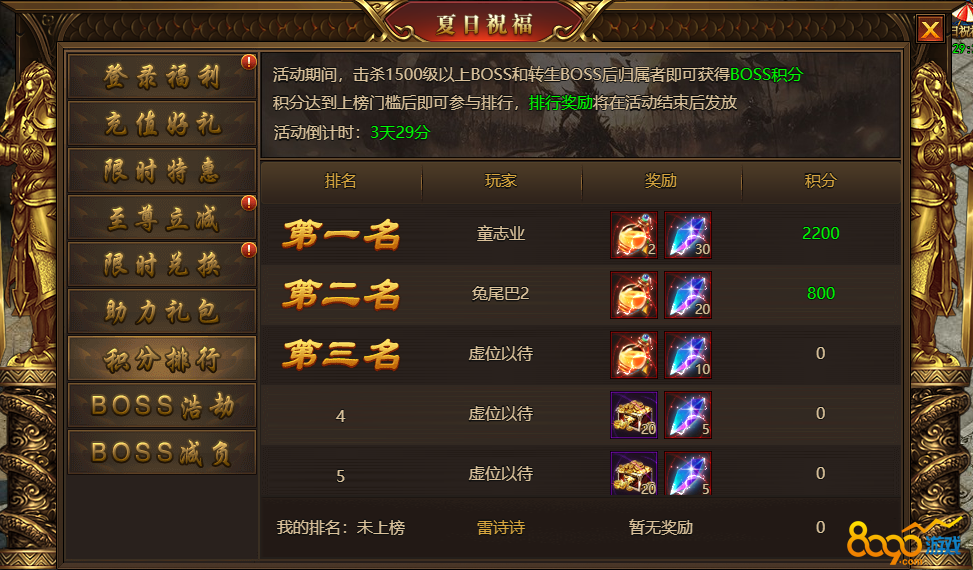
Task: Select fourth rank crystal reward showing 5
Action: tap(688, 415)
